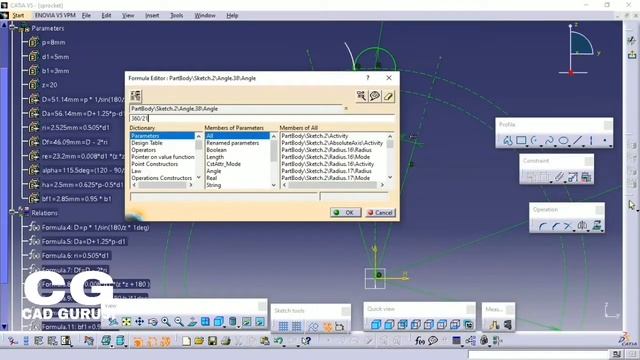
Task: Open the Start menu
Action: 18,16
